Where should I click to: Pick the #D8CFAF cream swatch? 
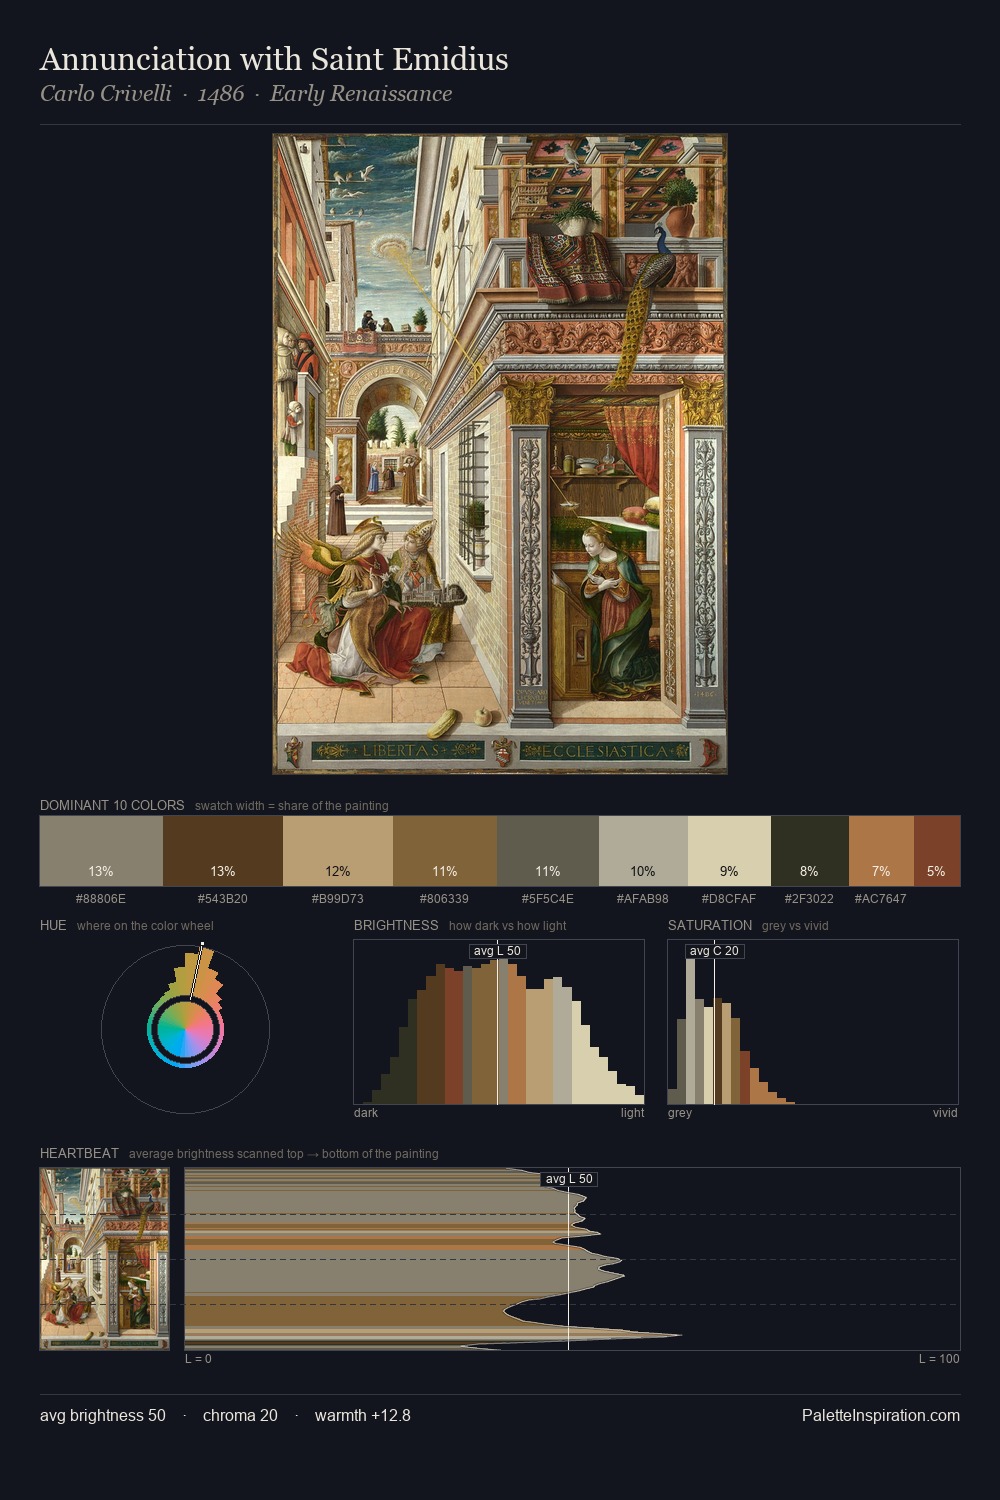729,851
